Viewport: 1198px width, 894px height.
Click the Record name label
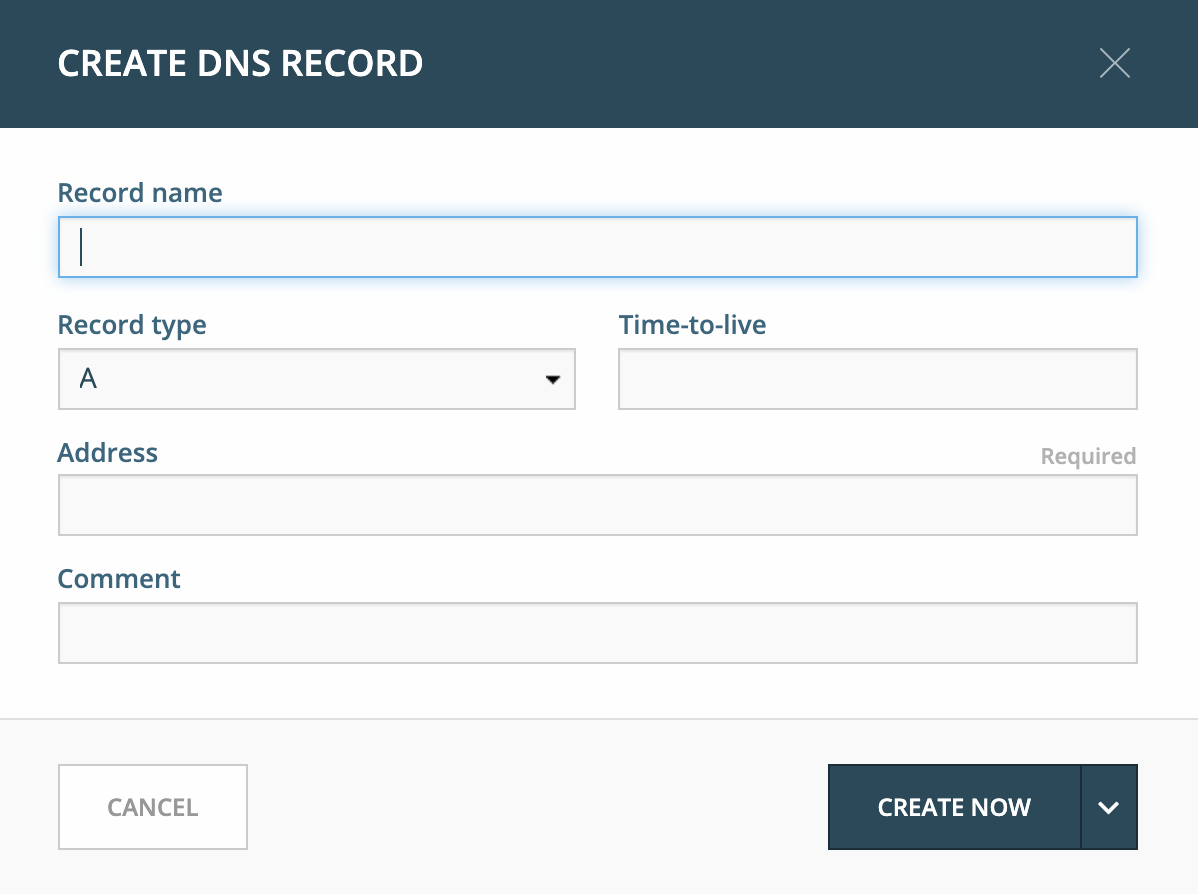click(140, 193)
